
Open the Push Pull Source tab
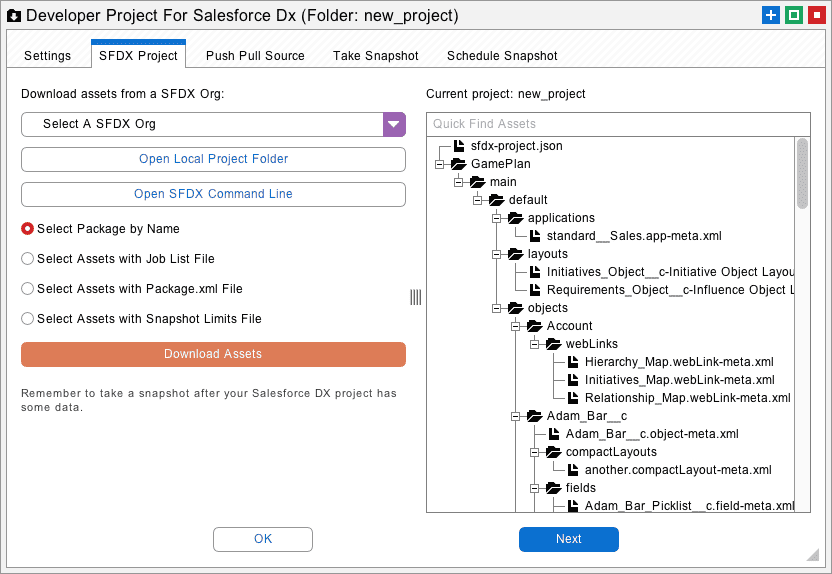[x=255, y=56]
